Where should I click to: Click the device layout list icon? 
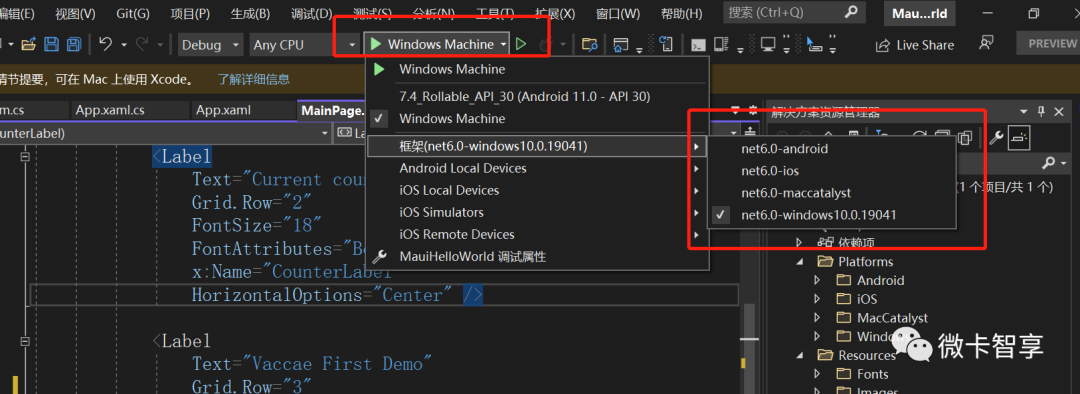click(x=720, y=45)
